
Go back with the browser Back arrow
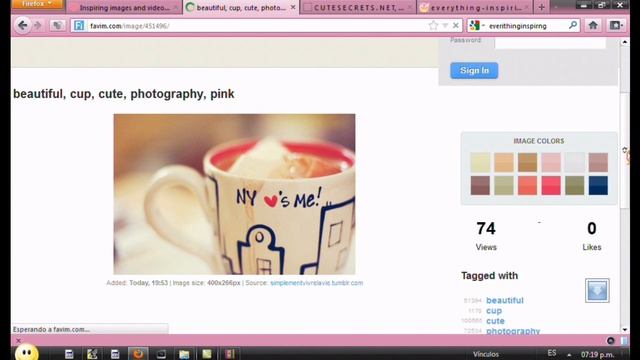(x=23, y=26)
